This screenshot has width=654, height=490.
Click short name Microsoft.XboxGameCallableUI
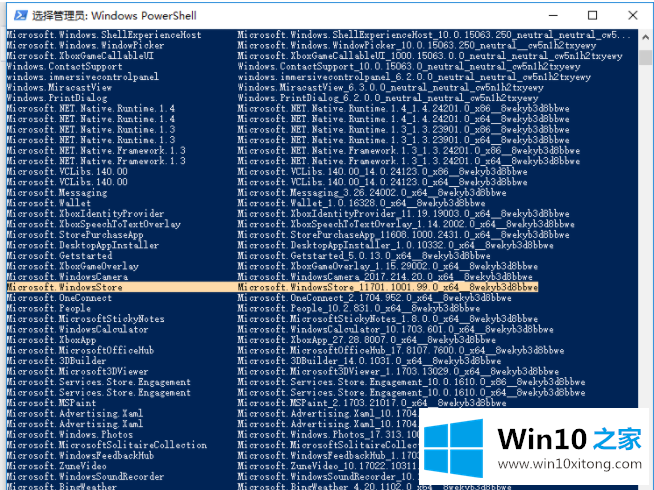point(80,56)
